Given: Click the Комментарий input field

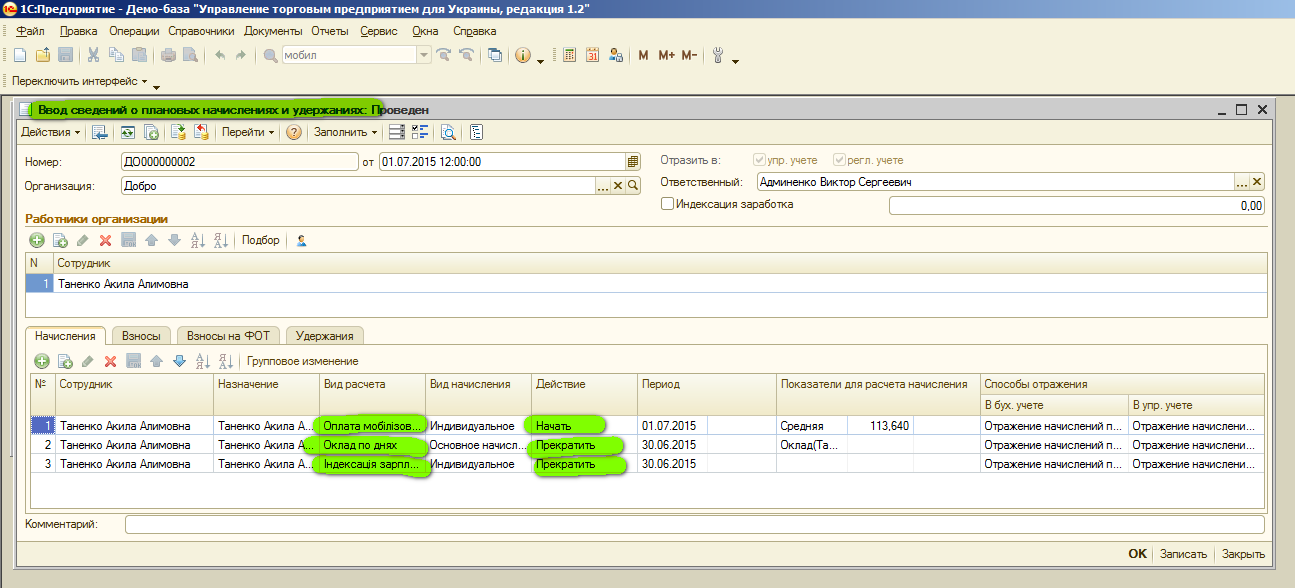Looking at the screenshot, I should coord(694,524).
